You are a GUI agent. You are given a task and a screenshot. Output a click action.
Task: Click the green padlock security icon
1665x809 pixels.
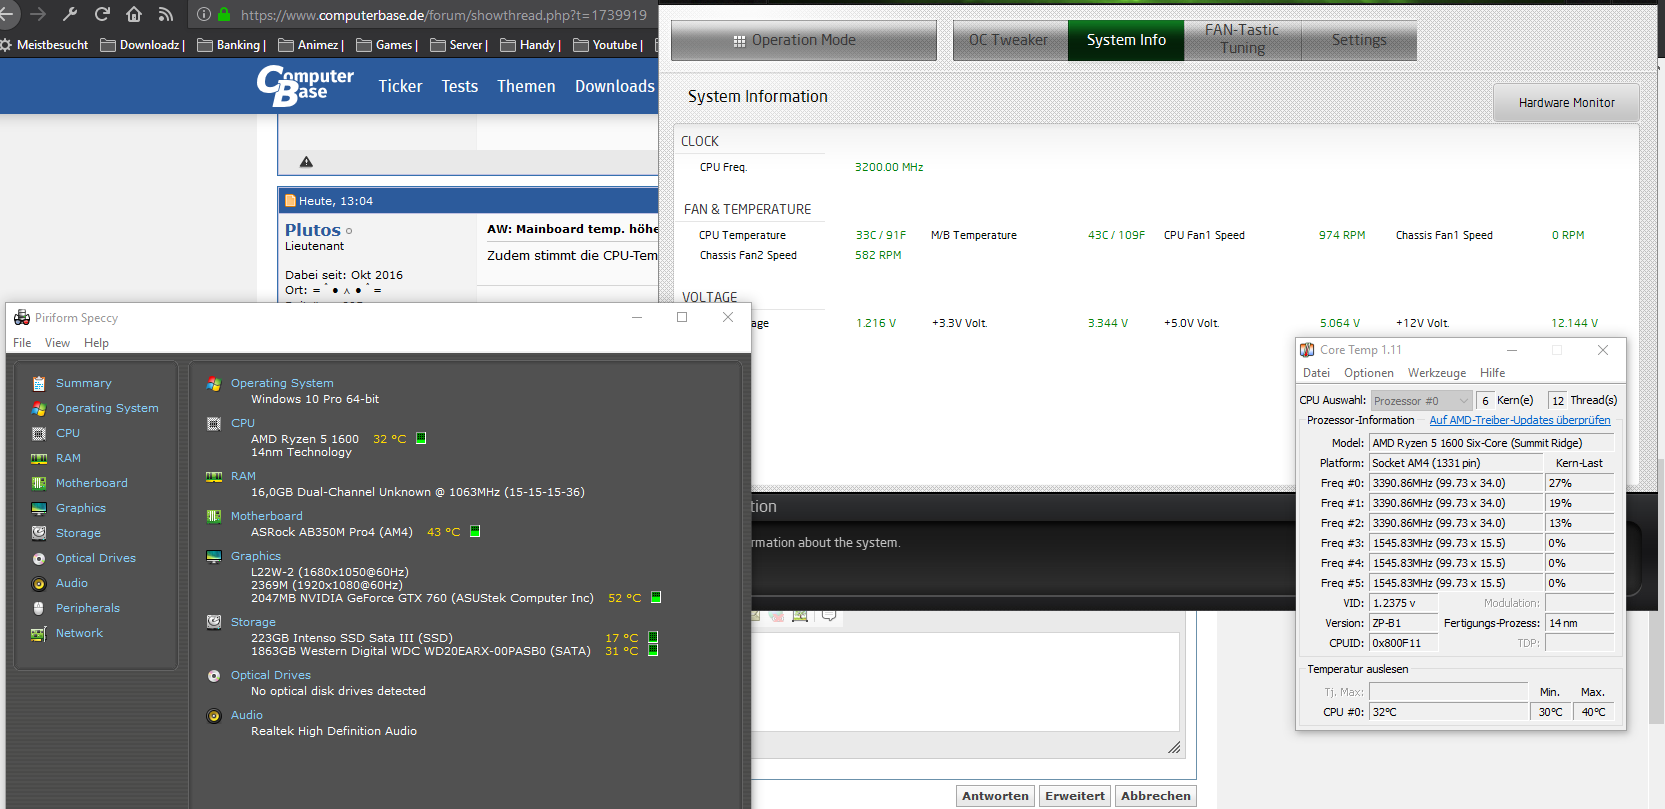pyautogui.click(x=224, y=15)
